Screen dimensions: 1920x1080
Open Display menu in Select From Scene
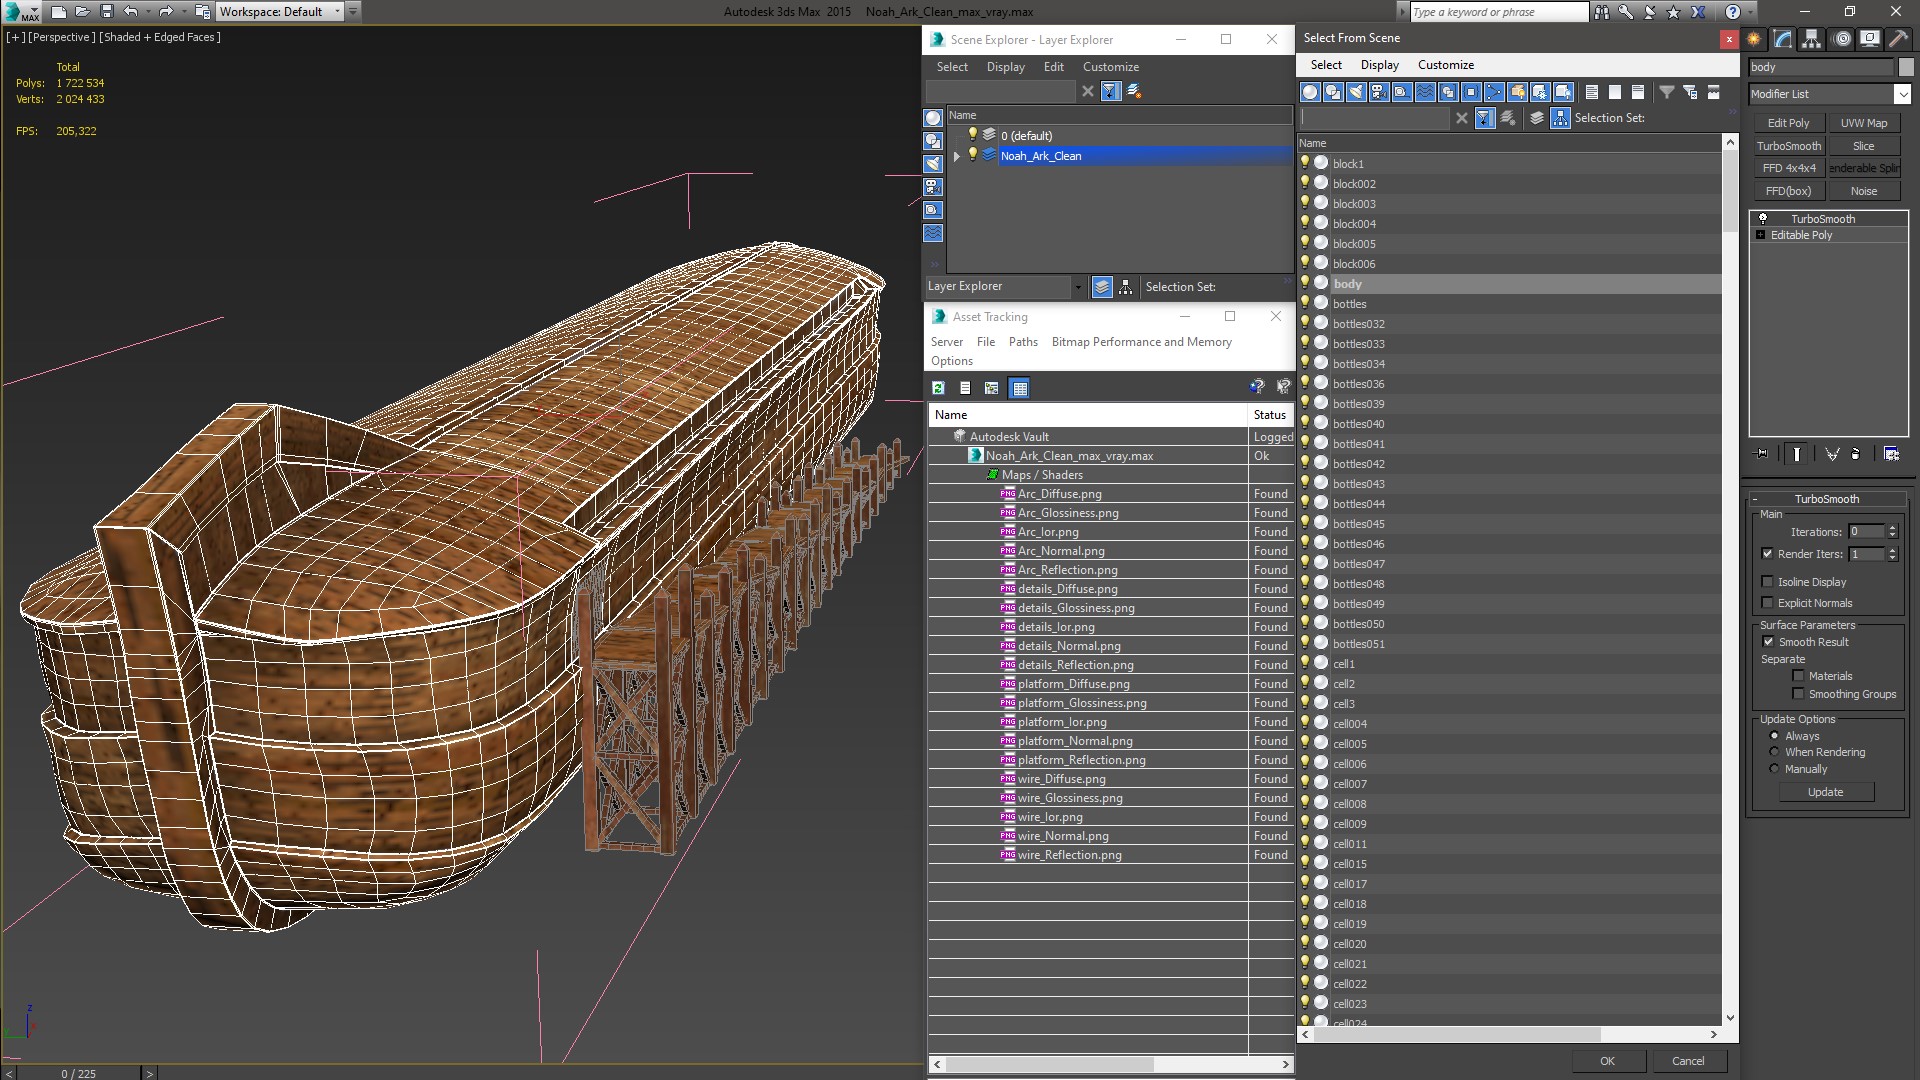pos(1379,65)
